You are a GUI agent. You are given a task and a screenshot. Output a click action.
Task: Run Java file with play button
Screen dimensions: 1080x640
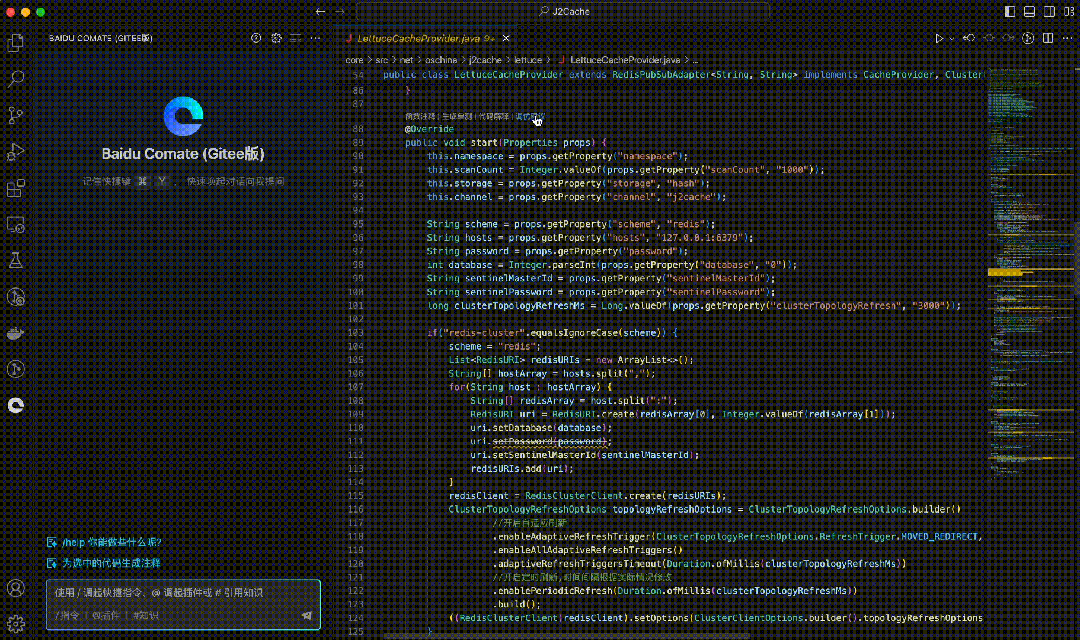pos(938,39)
